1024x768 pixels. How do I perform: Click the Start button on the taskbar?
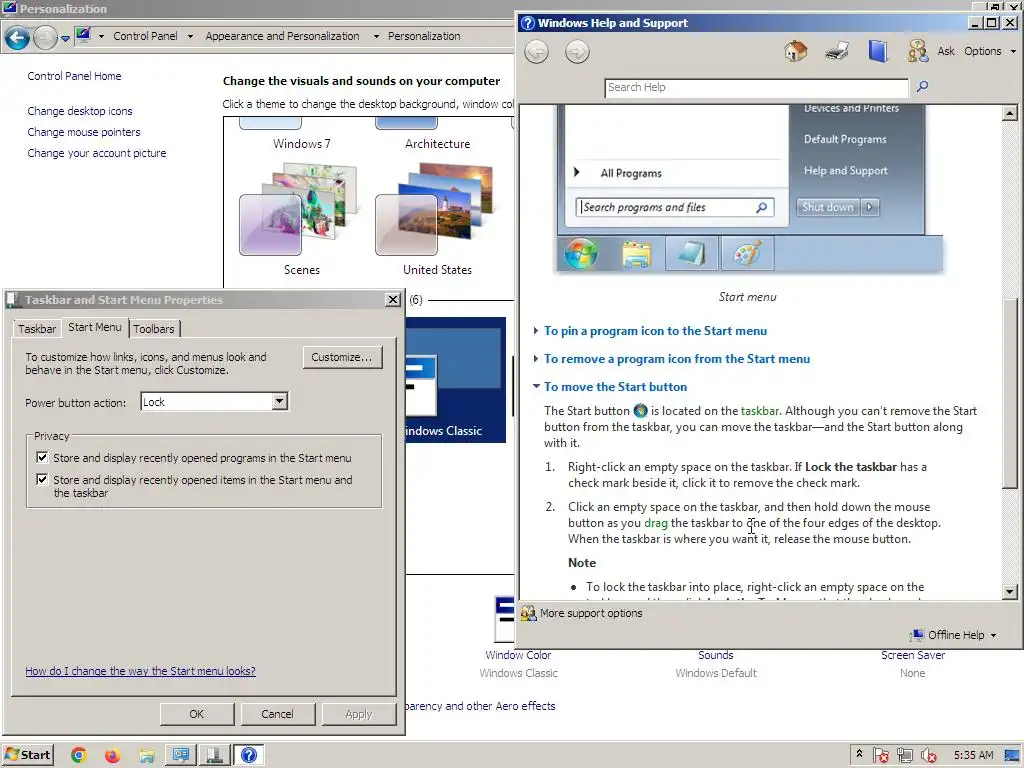point(27,756)
